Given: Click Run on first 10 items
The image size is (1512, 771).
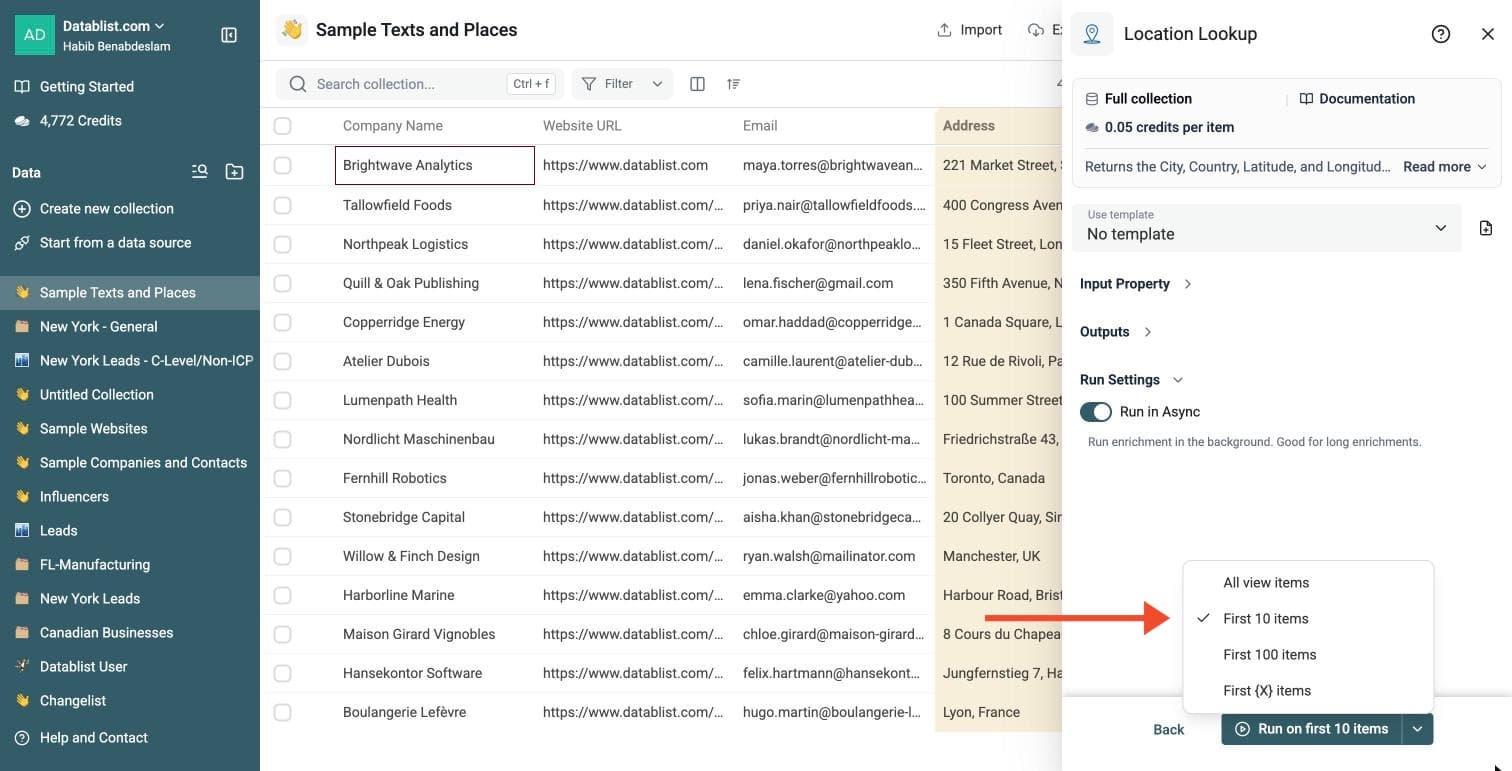Looking at the screenshot, I should 1312,729.
